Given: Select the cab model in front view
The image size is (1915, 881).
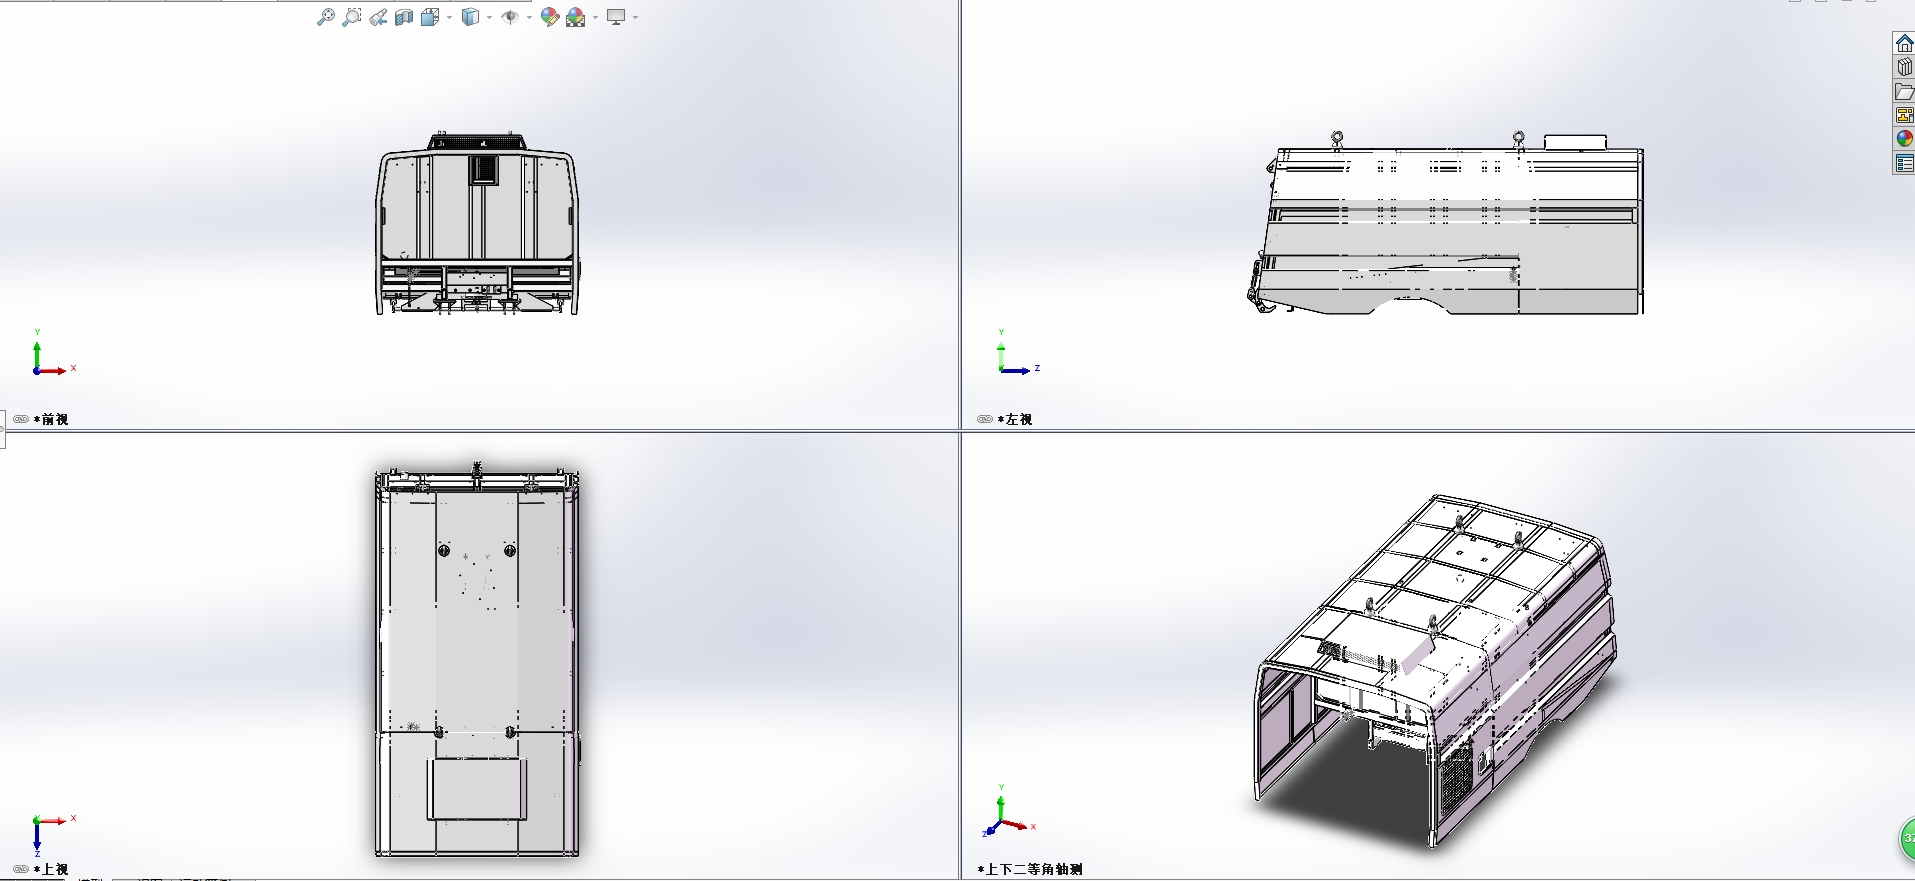Looking at the screenshot, I should pyautogui.click(x=477, y=223).
